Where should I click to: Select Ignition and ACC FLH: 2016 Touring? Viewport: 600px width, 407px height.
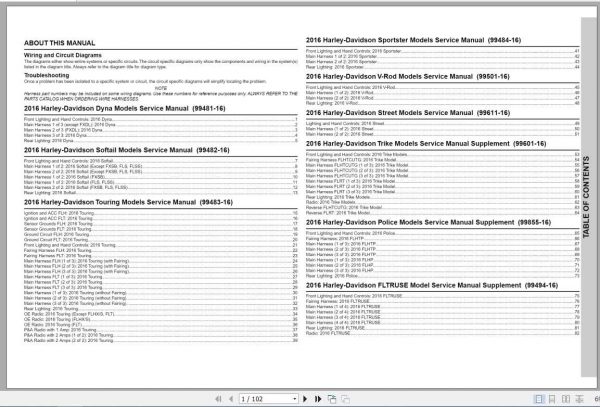161,213
